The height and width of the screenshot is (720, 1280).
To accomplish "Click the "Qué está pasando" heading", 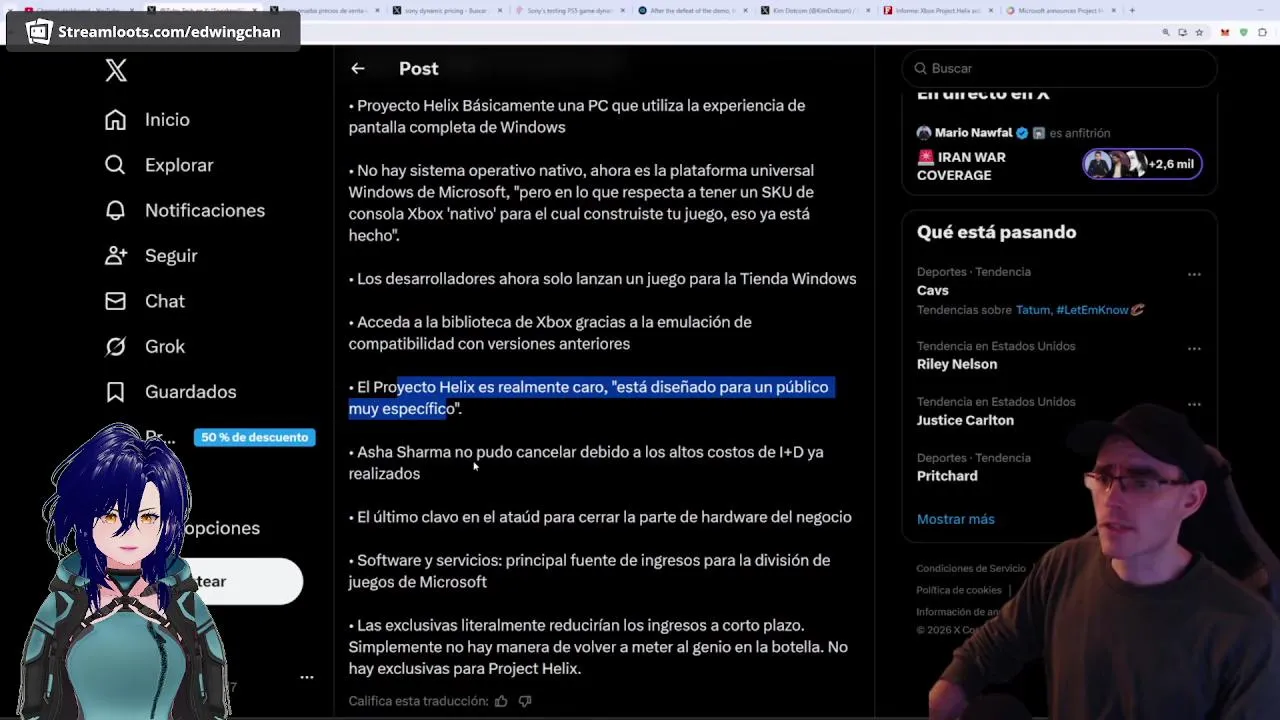I will pyautogui.click(x=996, y=232).
